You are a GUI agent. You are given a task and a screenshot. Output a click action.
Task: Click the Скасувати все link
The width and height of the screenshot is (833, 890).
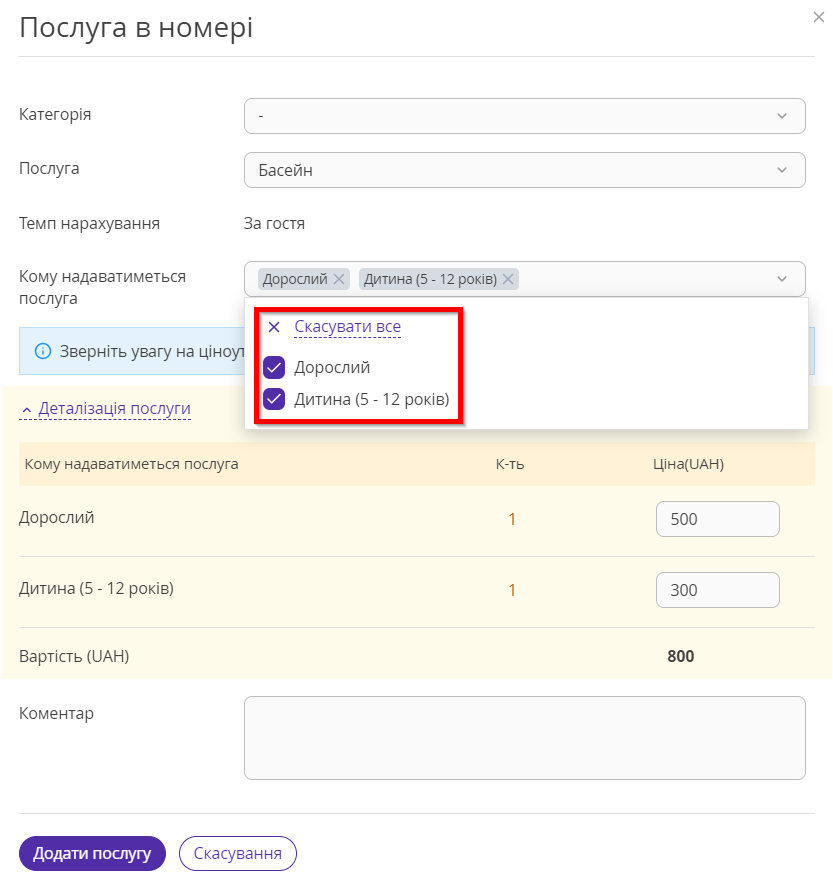point(347,327)
